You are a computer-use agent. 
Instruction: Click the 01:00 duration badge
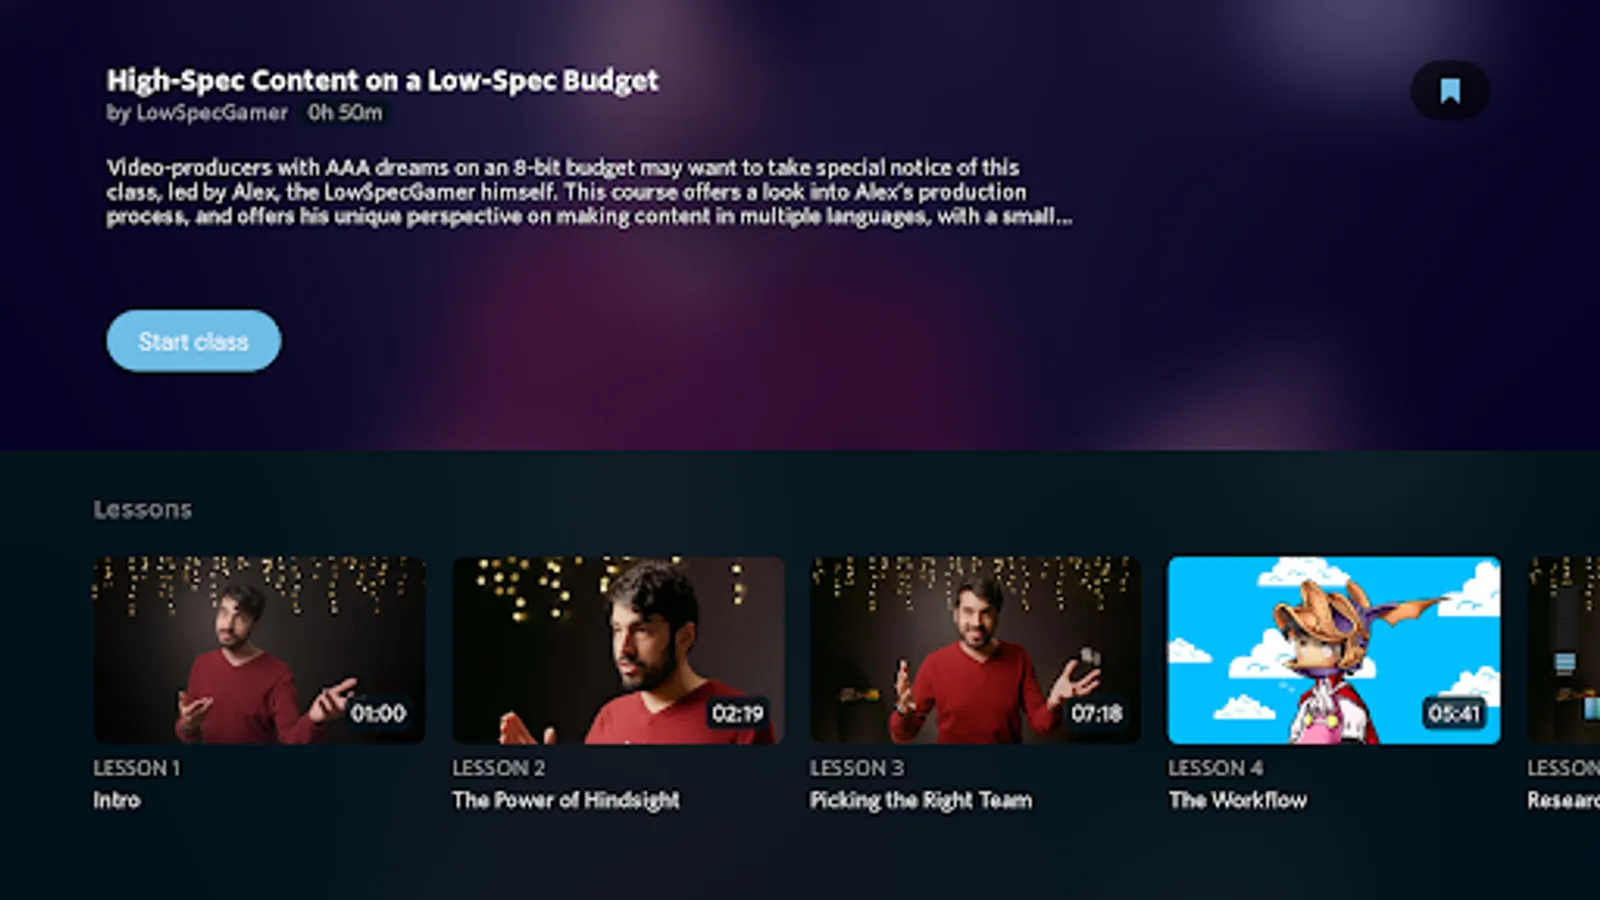click(x=378, y=713)
